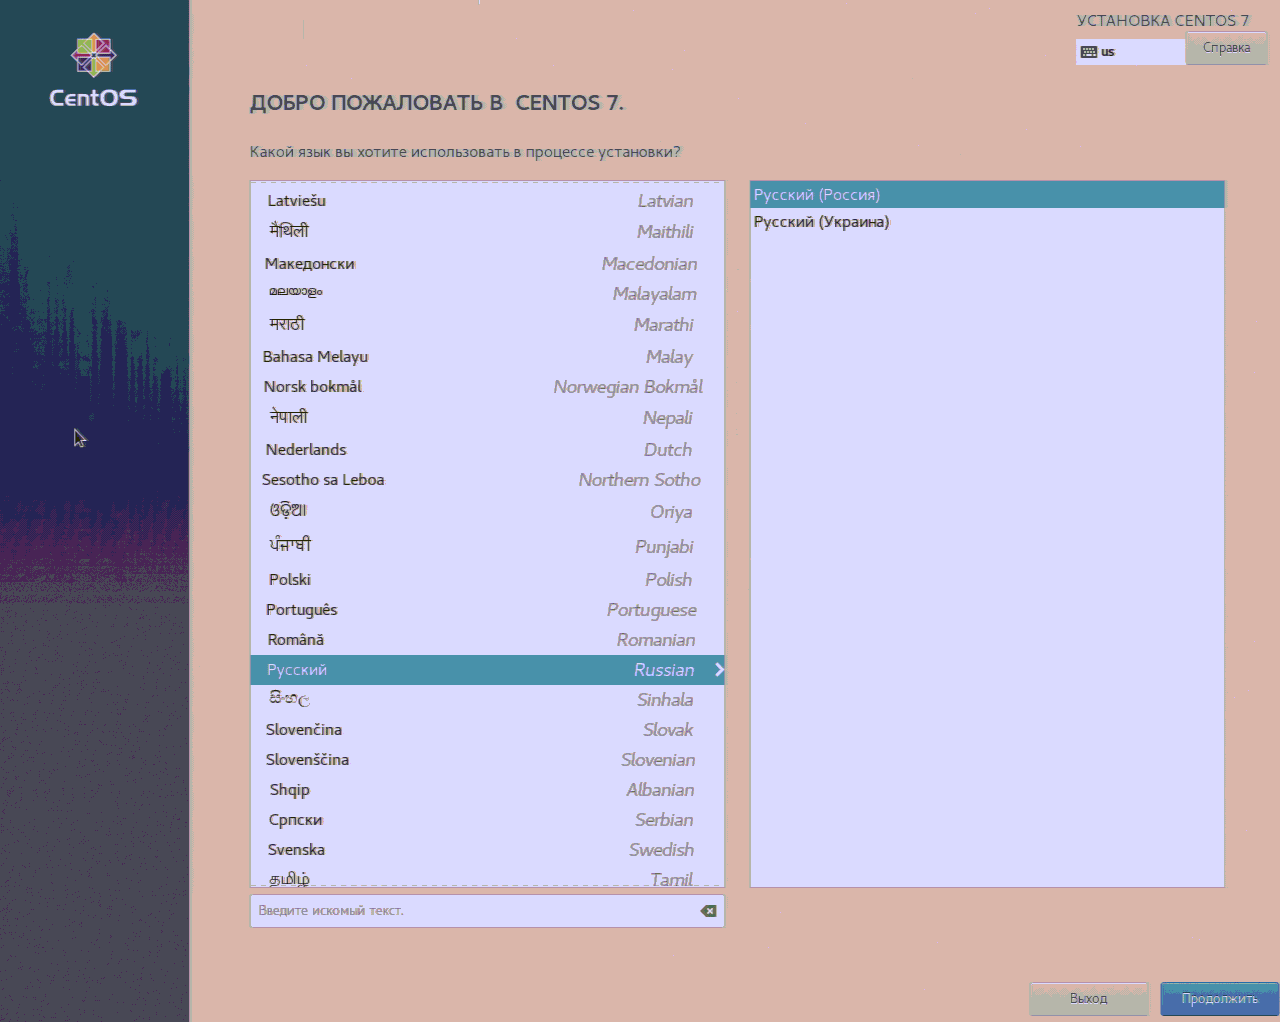Click the Выход quit button
1280x1022 pixels.
(x=1088, y=998)
